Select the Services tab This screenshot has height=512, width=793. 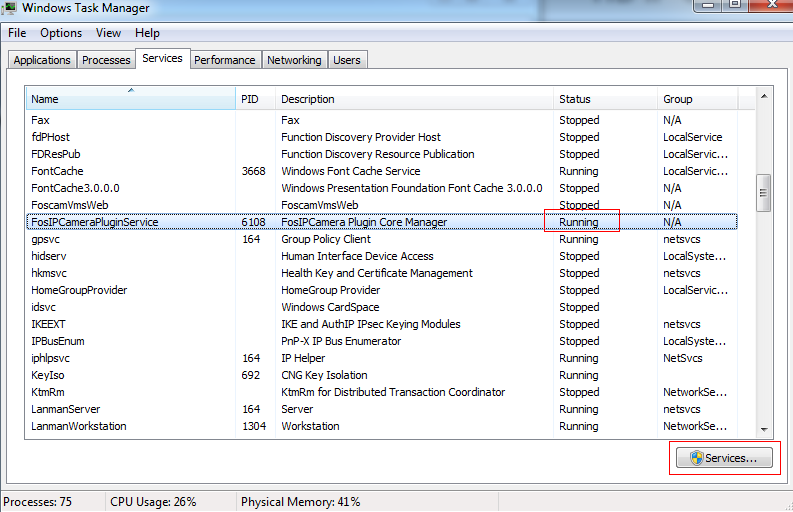click(x=162, y=58)
